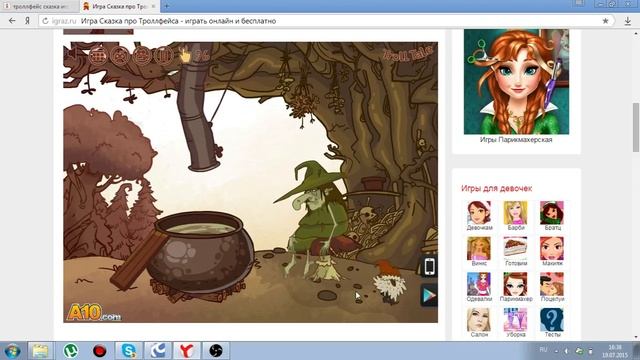The width and height of the screenshot is (640, 360).
Task: Open Yandex Browser from the taskbar
Action: coord(187,351)
